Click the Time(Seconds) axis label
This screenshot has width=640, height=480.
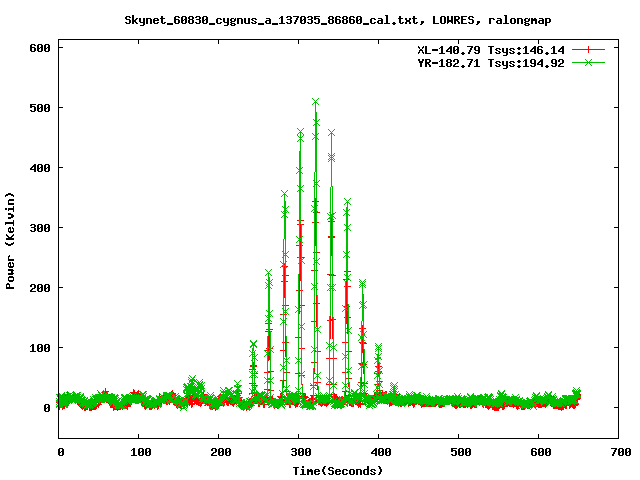pyautogui.click(x=338, y=471)
